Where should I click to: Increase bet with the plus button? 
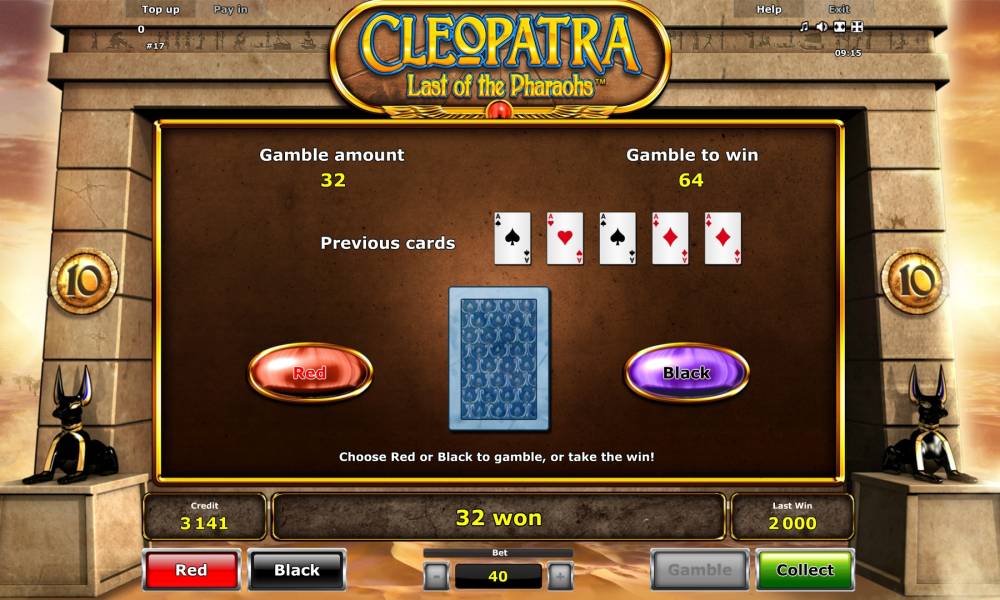[x=559, y=576]
